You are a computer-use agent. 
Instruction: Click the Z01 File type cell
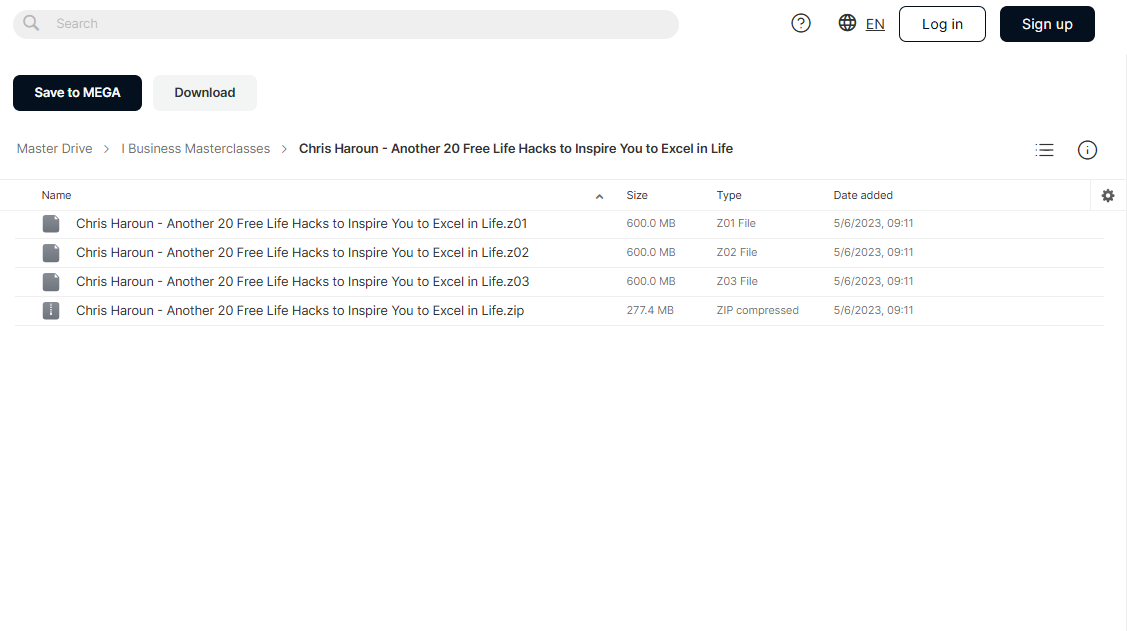(x=736, y=224)
